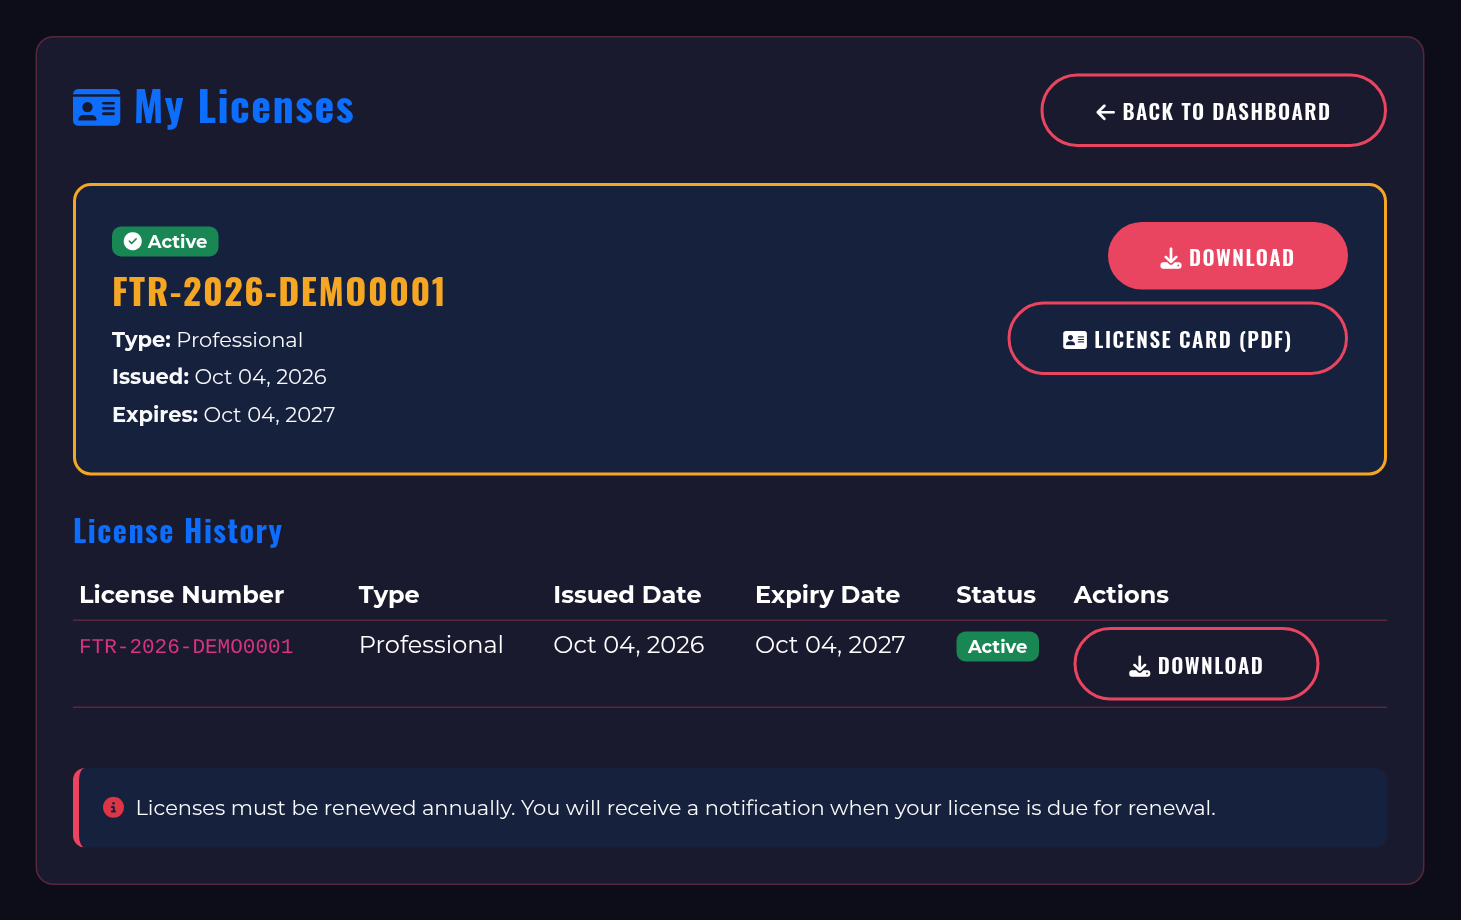Click the Type column header

[389, 596]
